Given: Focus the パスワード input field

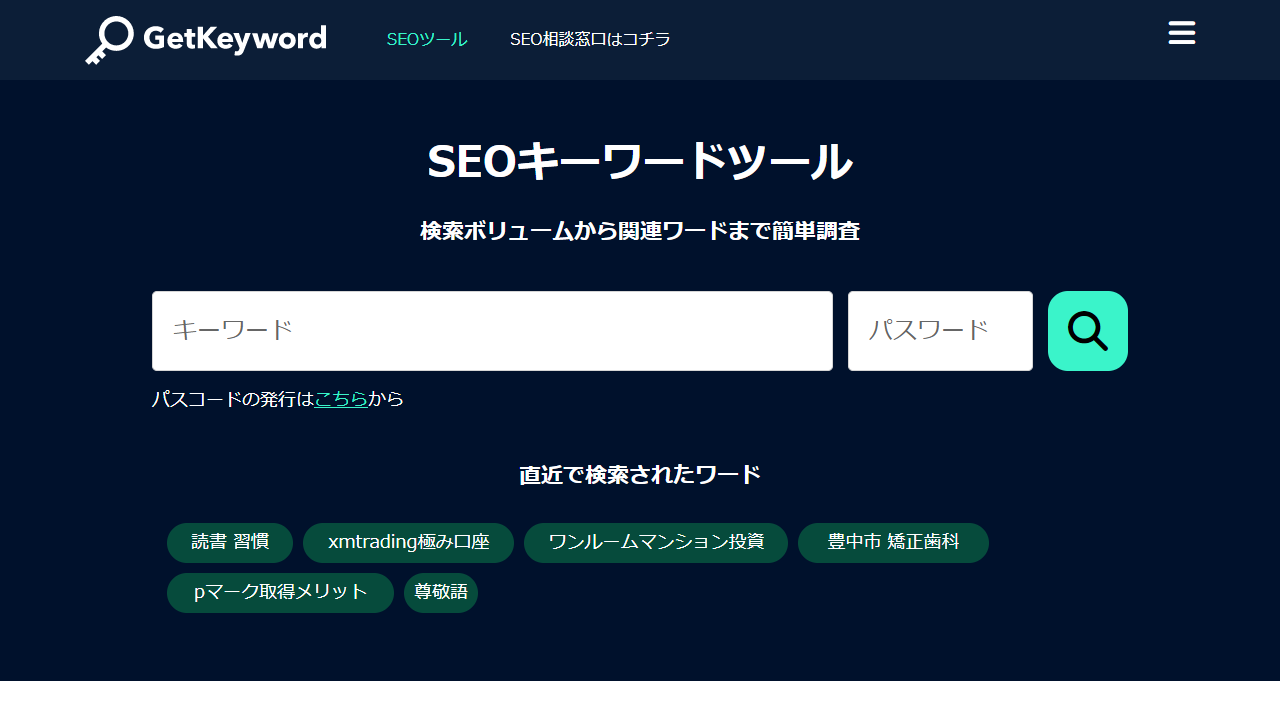Looking at the screenshot, I should pos(940,331).
